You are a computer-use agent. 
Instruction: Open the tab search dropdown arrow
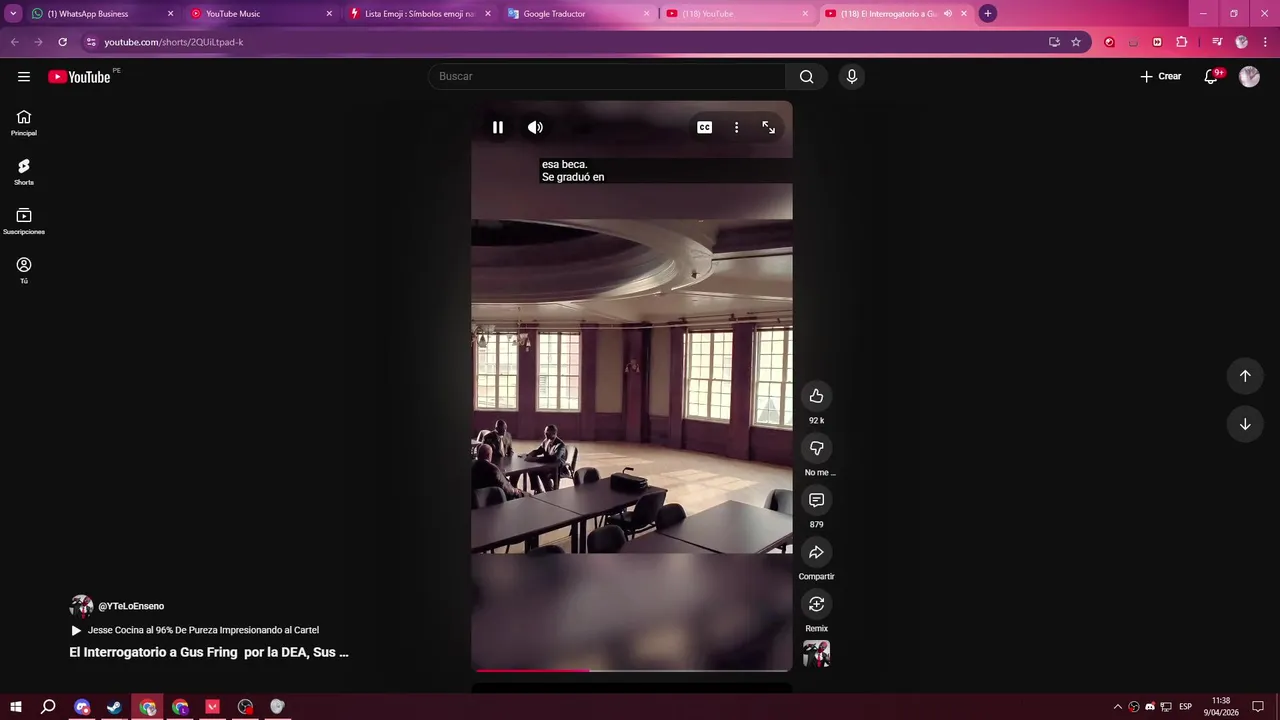(13, 14)
